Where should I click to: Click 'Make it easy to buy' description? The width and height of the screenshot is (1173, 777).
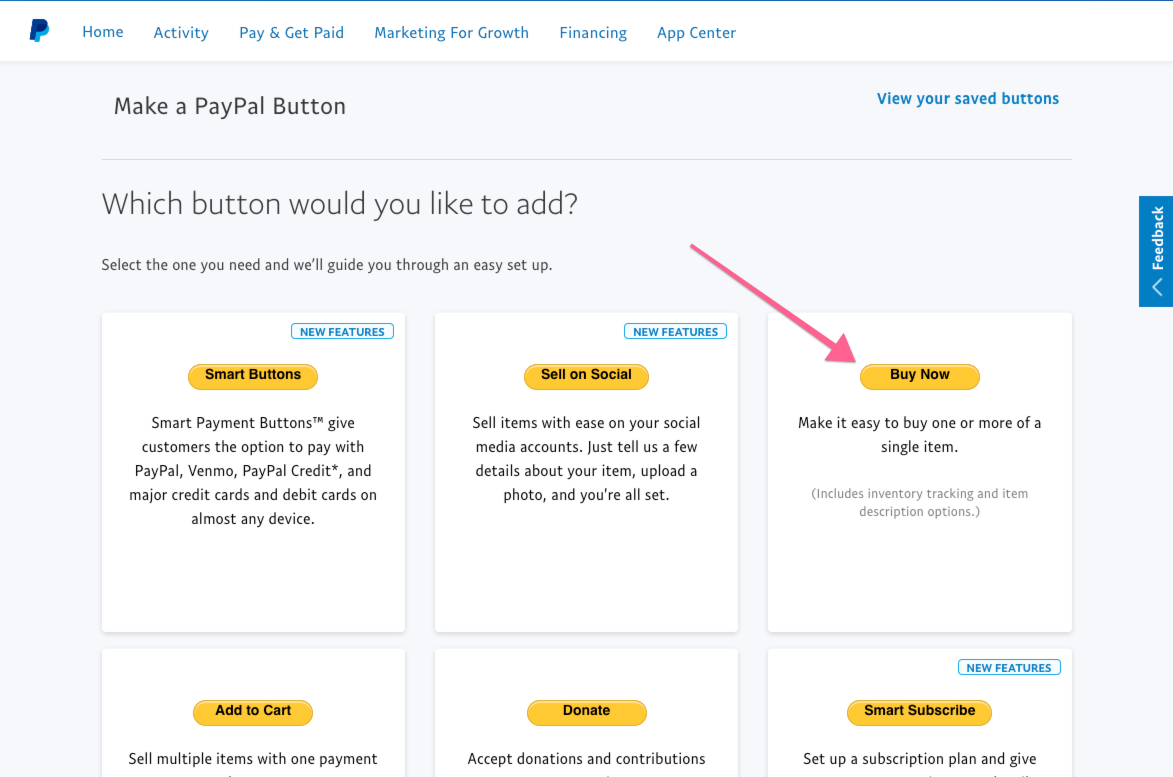point(919,434)
